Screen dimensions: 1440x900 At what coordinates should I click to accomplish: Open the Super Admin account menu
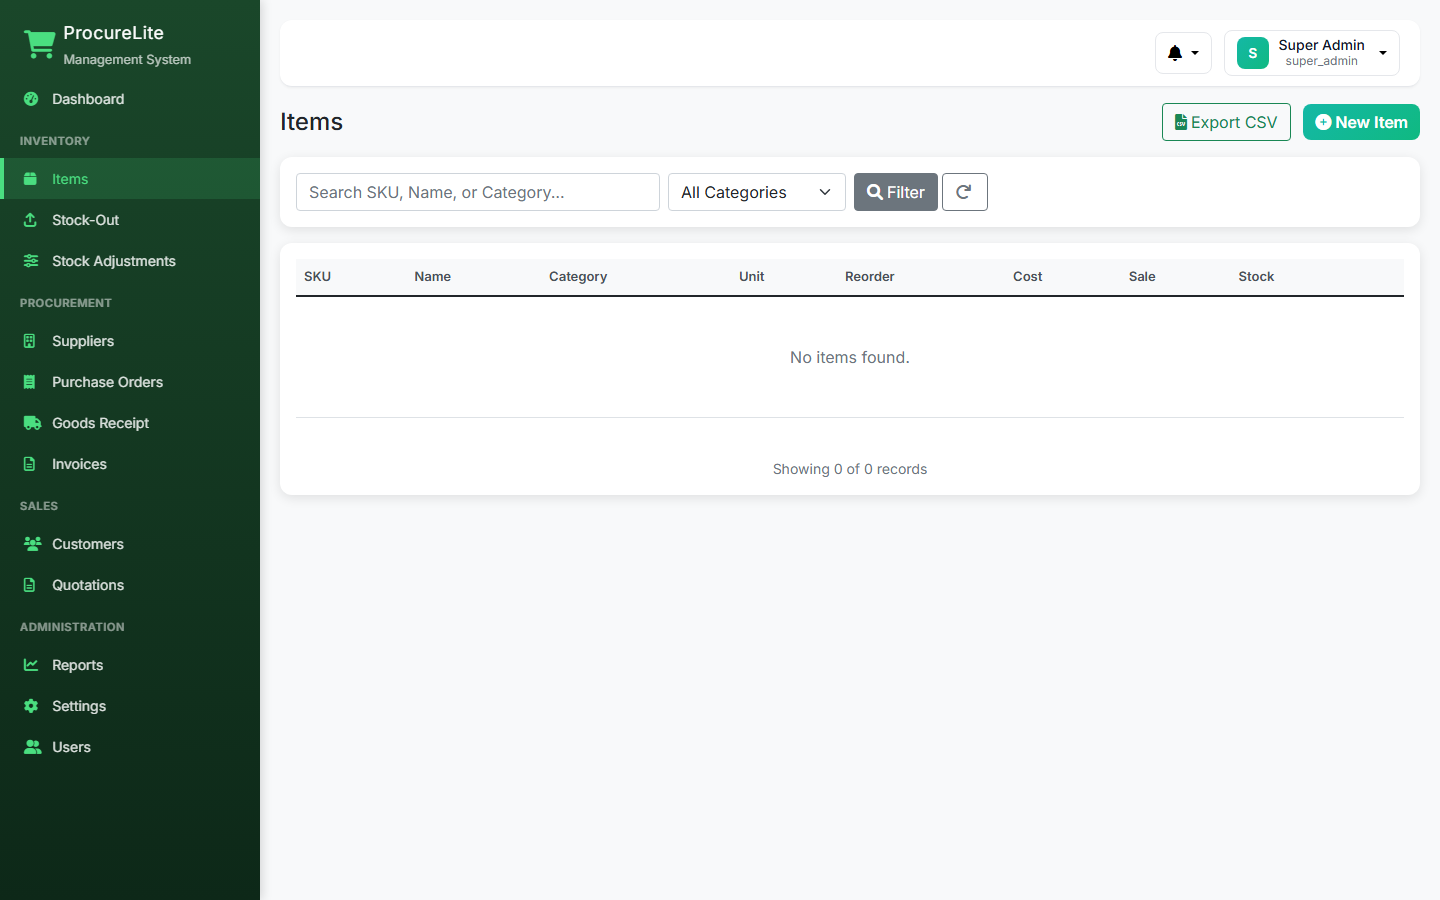point(1312,53)
